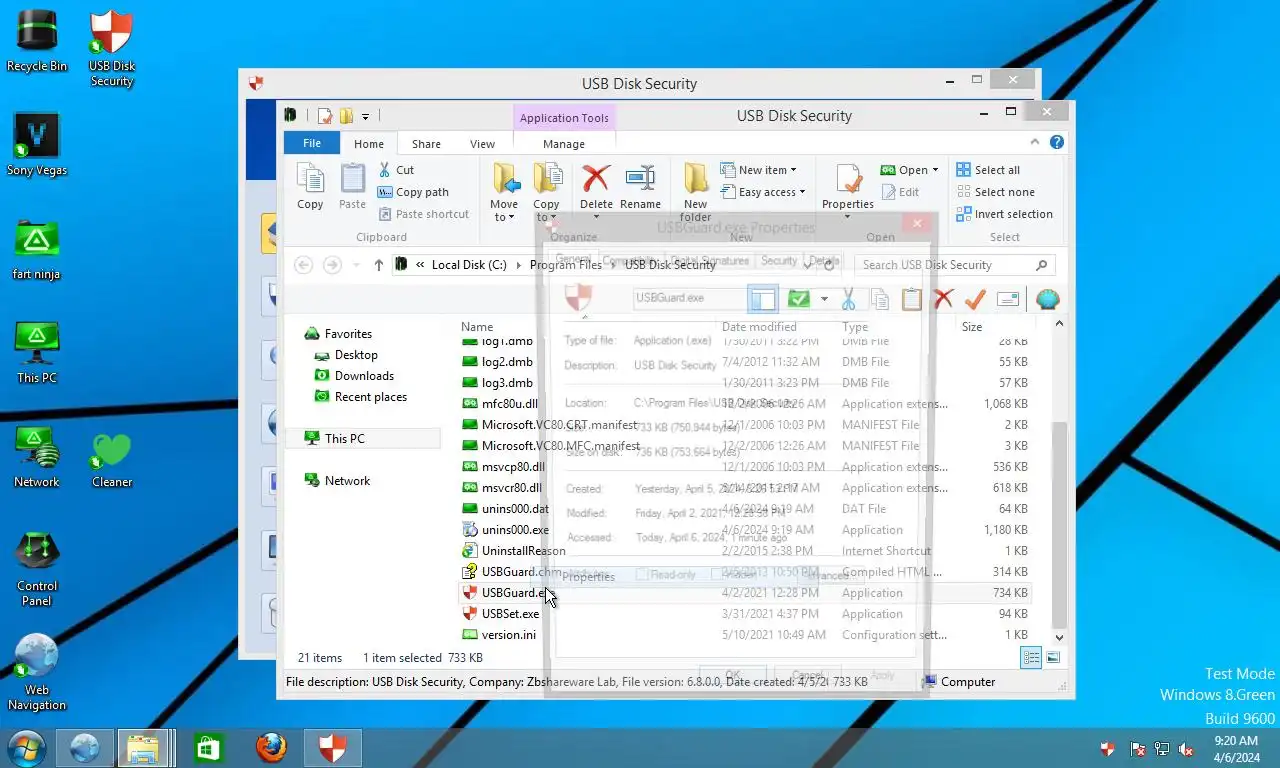Click Local Disk (C:) in the address bar
Viewport: 1280px width, 768px height.
tap(469, 265)
